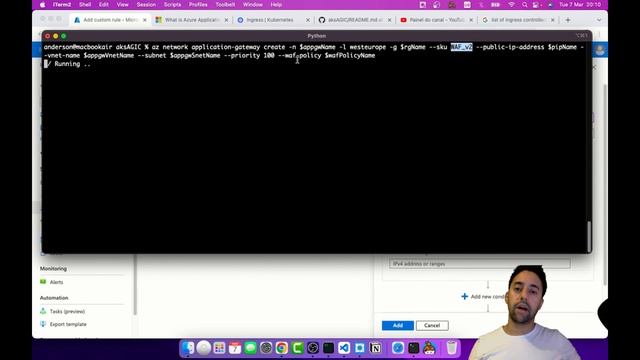Click the blue Add button
640x360 pixels.
(398, 325)
